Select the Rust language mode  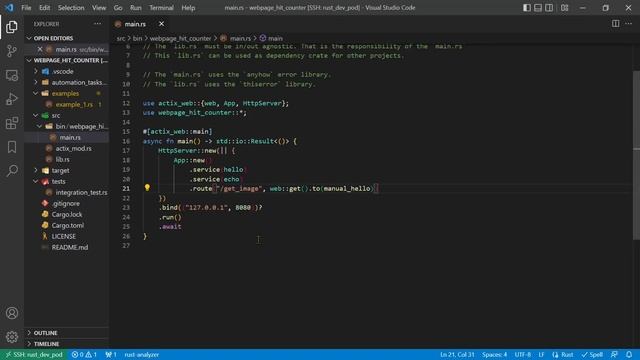click(562, 355)
